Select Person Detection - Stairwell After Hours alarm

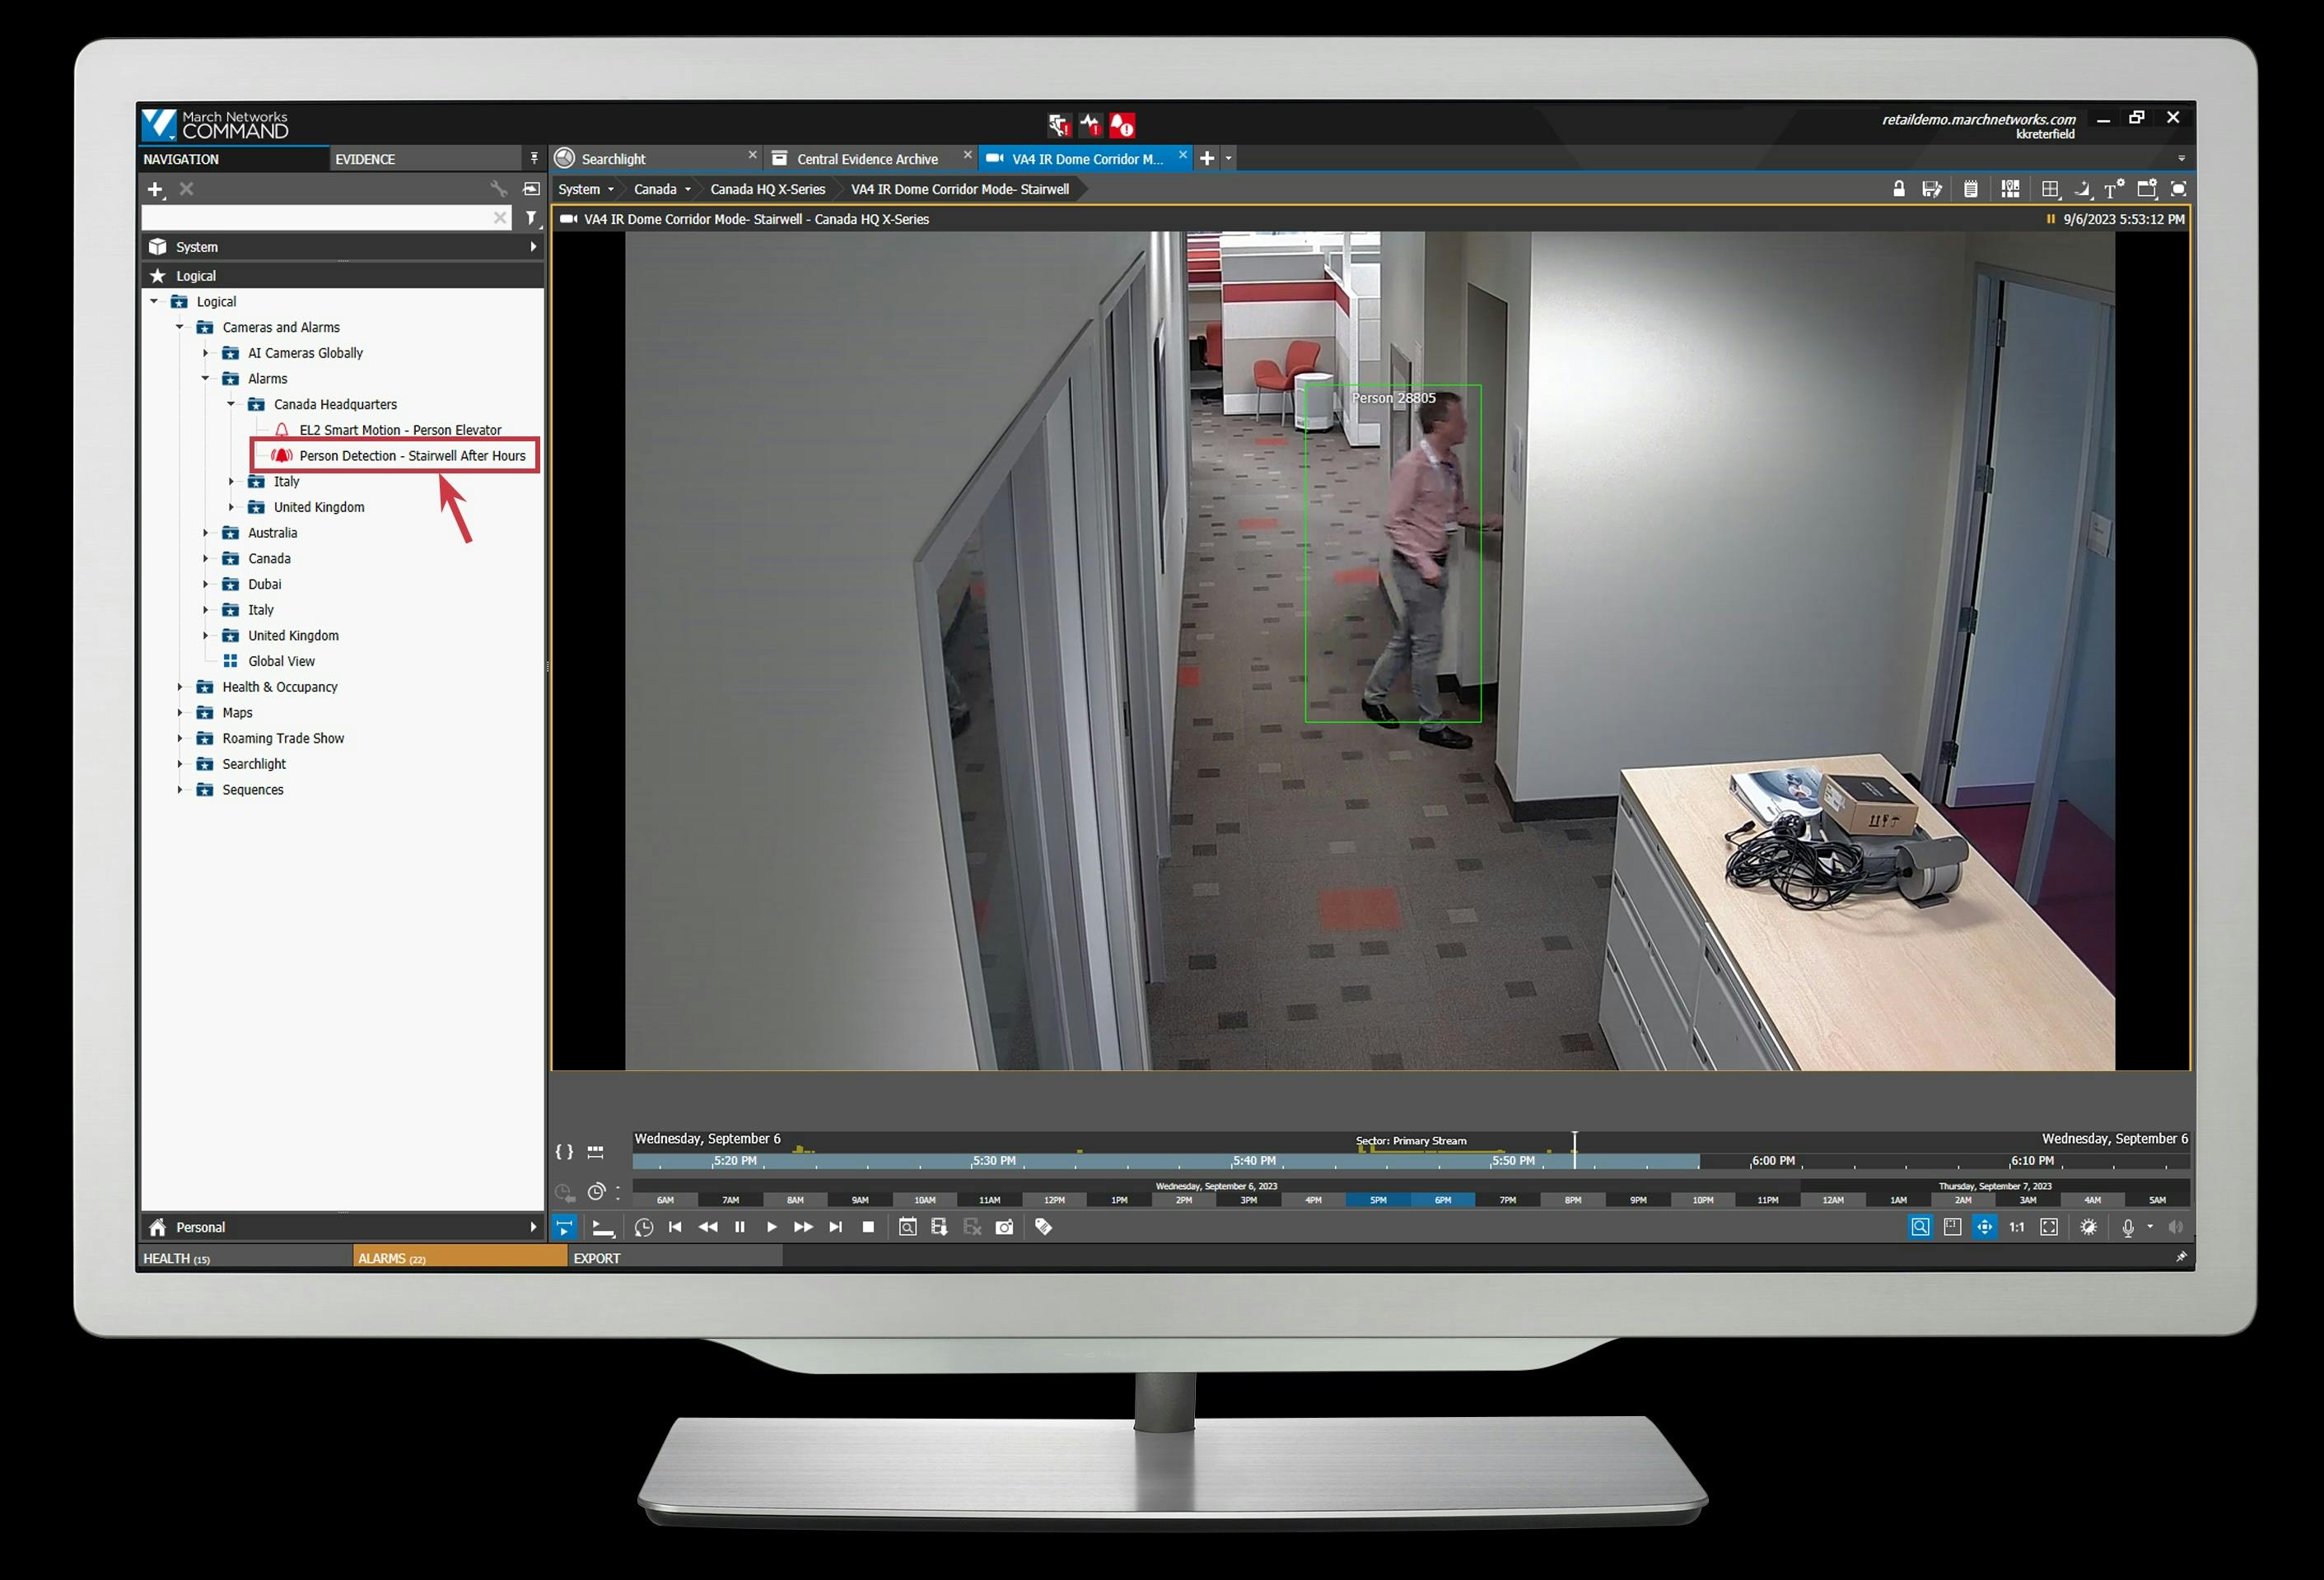(412, 456)
